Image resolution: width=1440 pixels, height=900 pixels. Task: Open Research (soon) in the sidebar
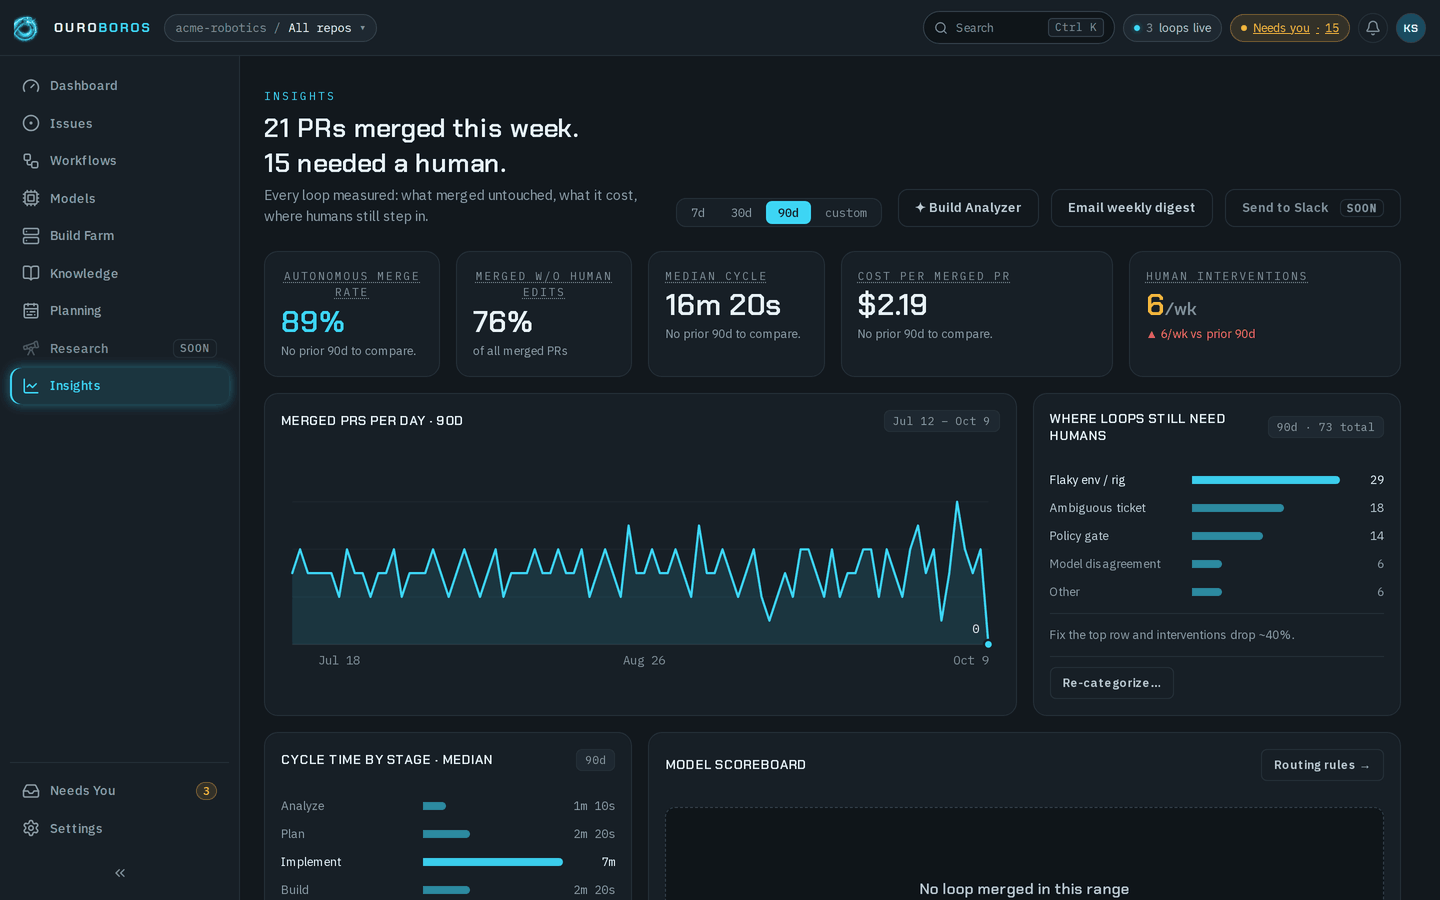(x=120, y=348)
